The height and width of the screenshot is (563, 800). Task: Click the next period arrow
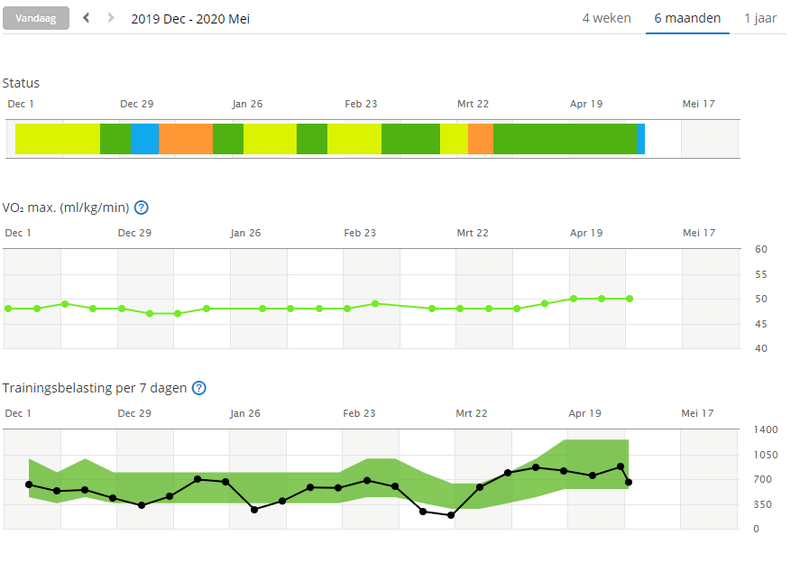point(111,18)
